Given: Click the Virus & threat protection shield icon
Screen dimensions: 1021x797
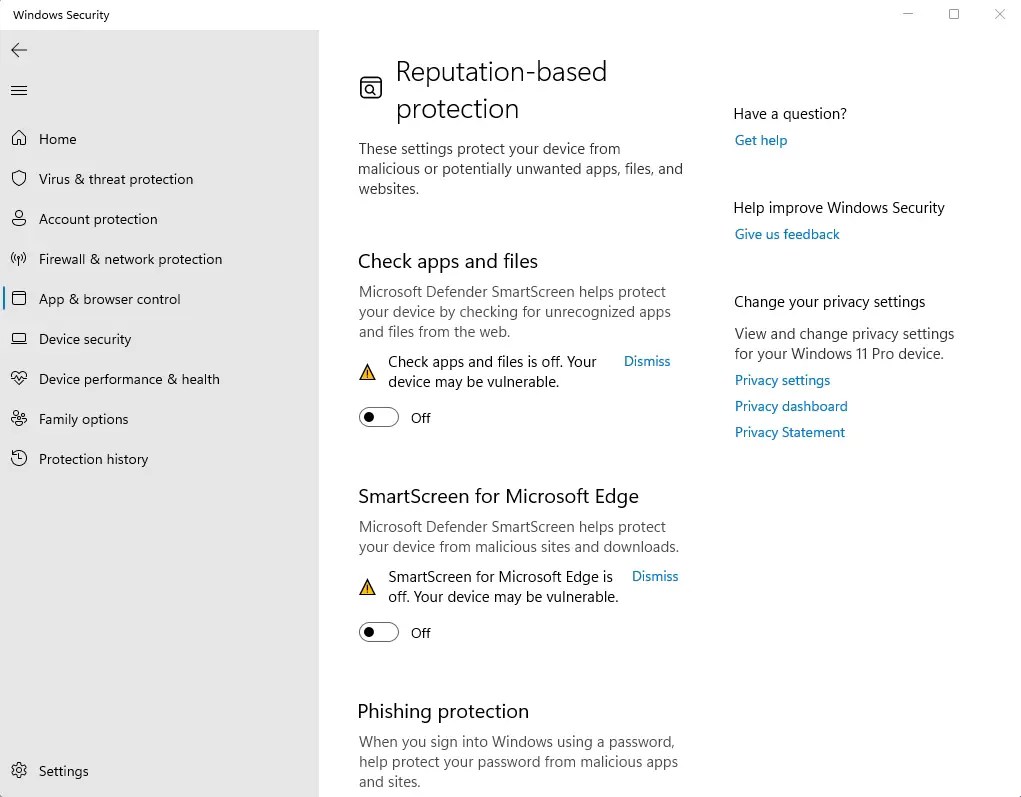Looking at the screenshot, I should pos(19,179).
